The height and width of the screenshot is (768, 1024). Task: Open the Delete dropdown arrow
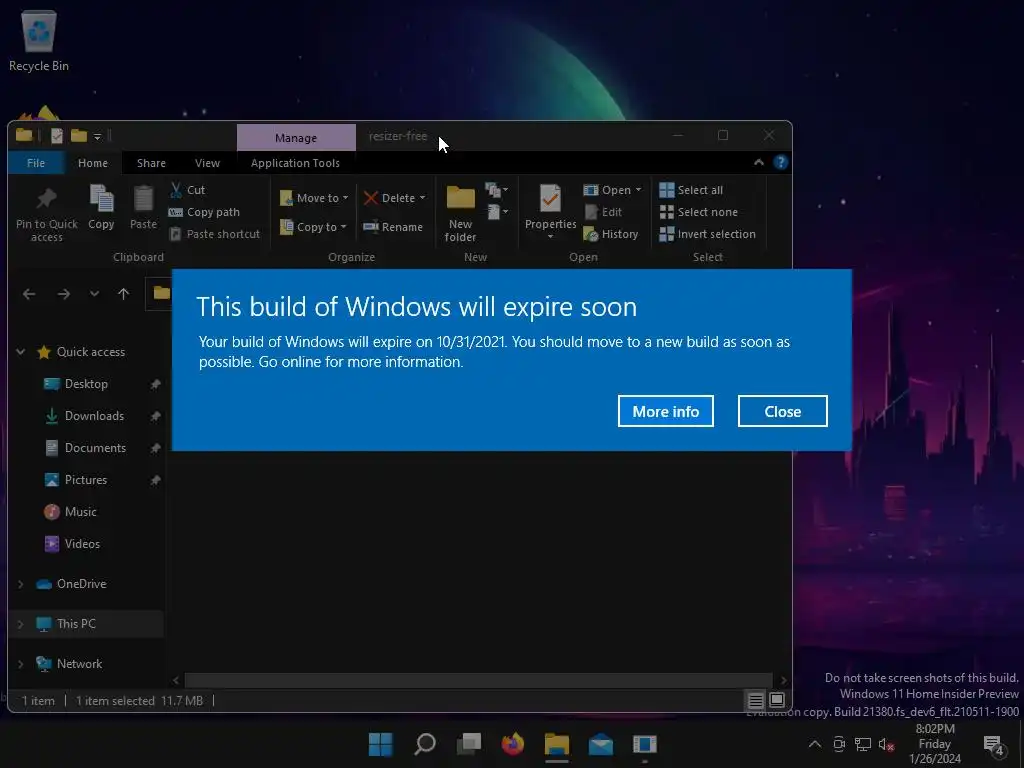[423, 198]
